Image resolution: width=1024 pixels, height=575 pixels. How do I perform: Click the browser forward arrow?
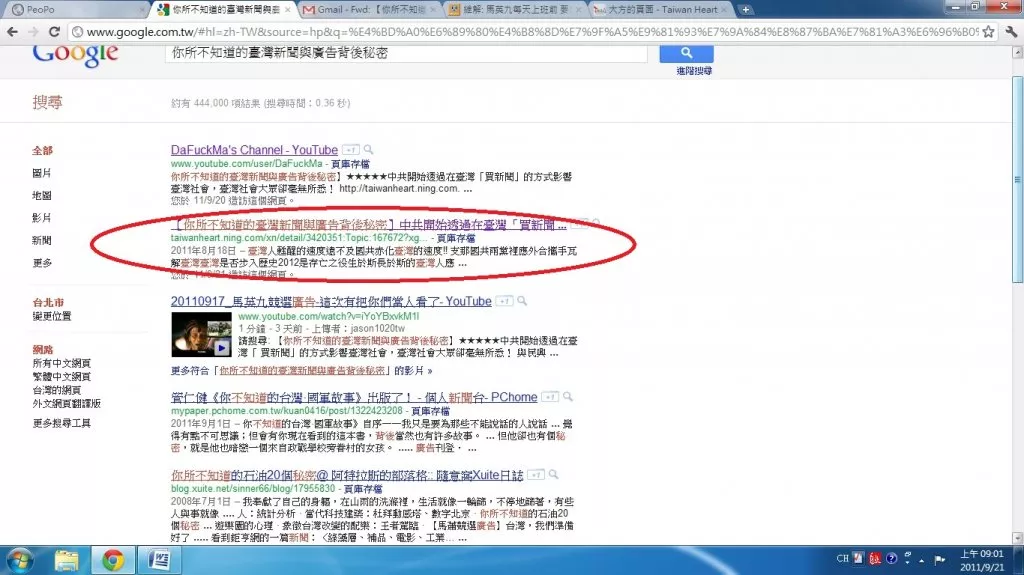click(33, 32)
